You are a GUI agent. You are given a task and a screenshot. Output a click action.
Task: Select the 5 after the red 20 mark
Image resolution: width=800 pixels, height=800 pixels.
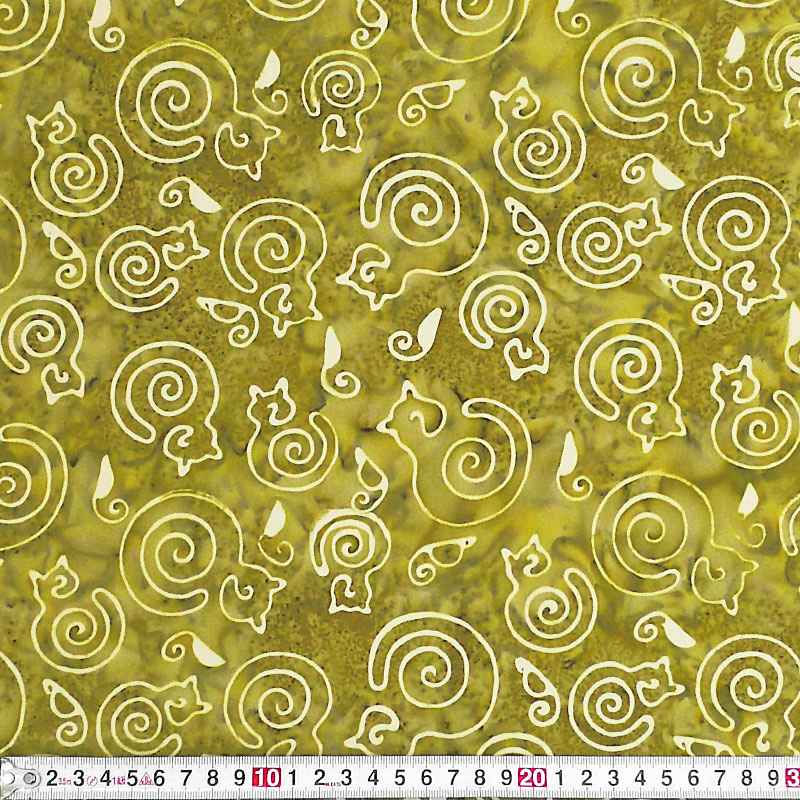pyautogui.click(x=666, y=778)
